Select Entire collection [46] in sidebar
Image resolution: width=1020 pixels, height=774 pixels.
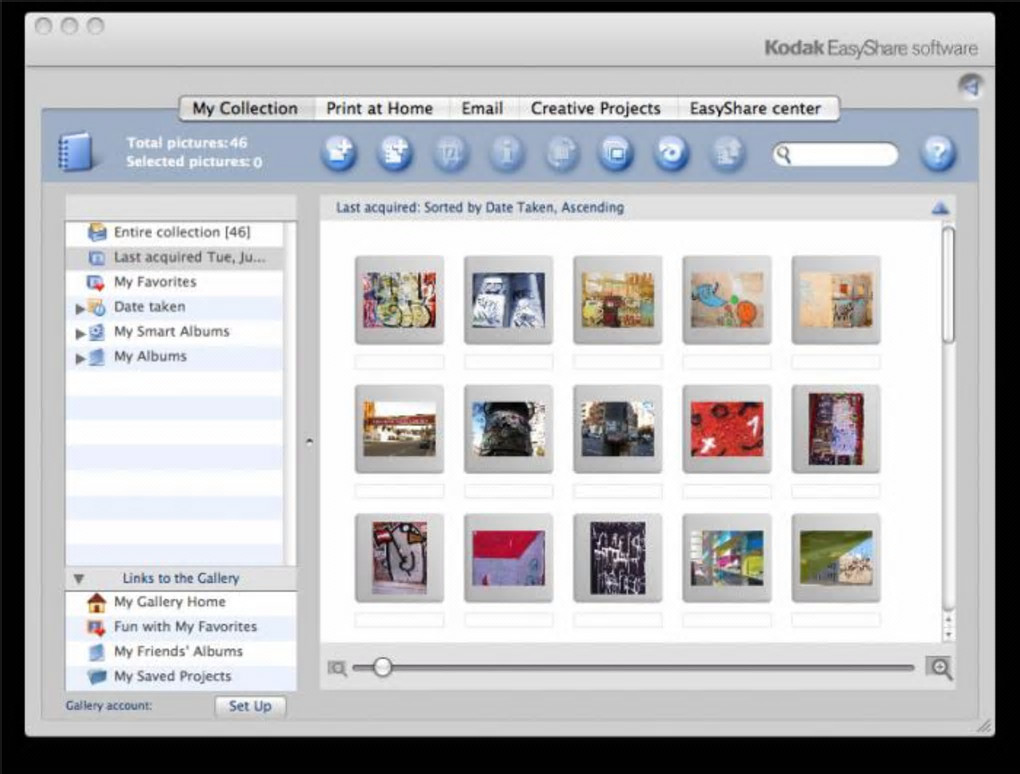click(174, 232)
